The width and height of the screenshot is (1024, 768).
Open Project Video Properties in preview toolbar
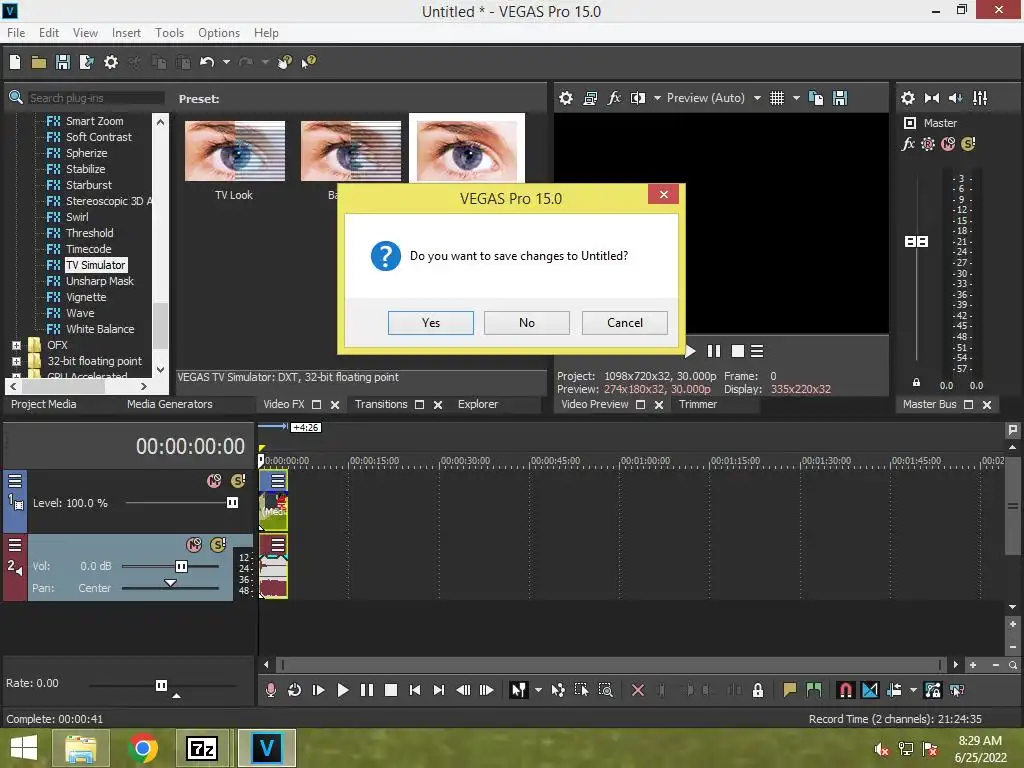click(x=566, y=98)
